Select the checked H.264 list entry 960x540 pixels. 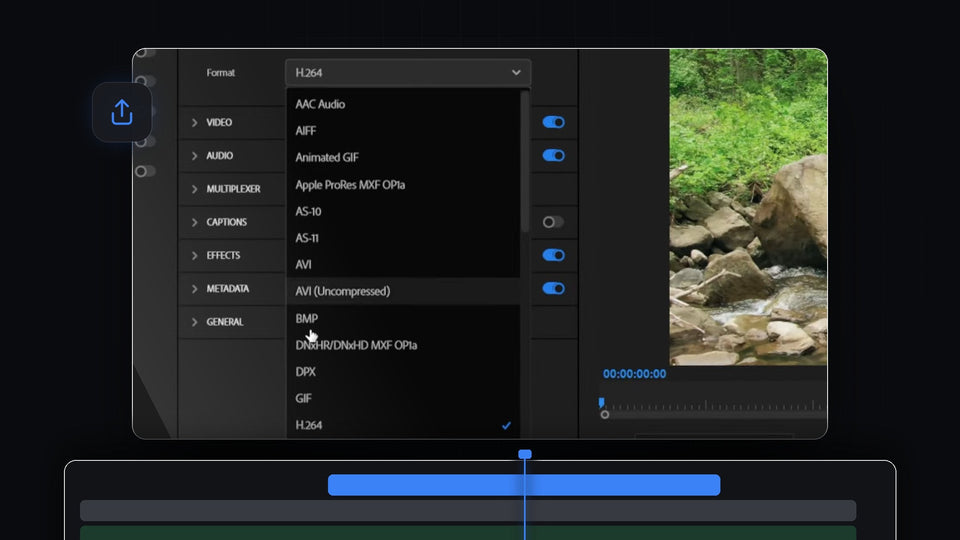point(403,425)
